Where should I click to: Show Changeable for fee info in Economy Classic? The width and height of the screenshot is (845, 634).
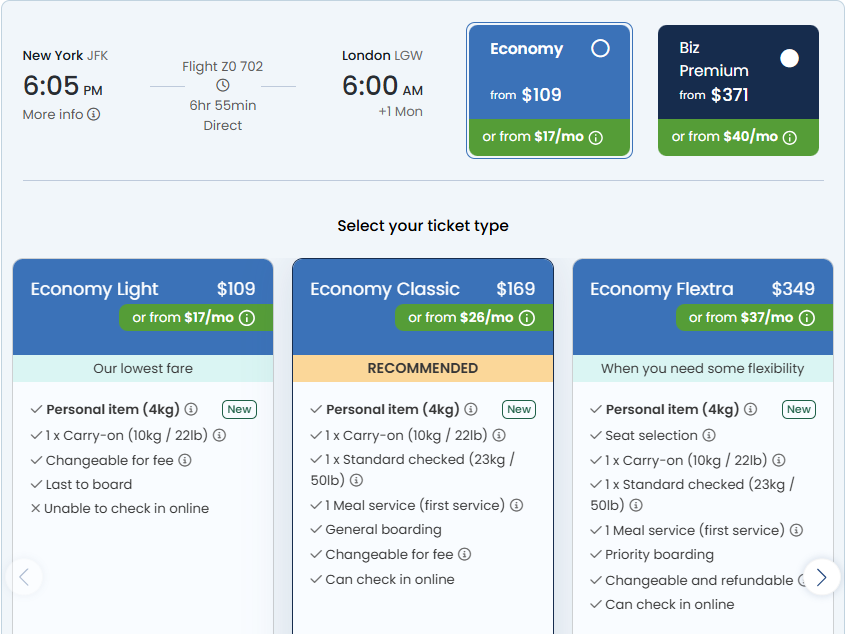(465, 554)
